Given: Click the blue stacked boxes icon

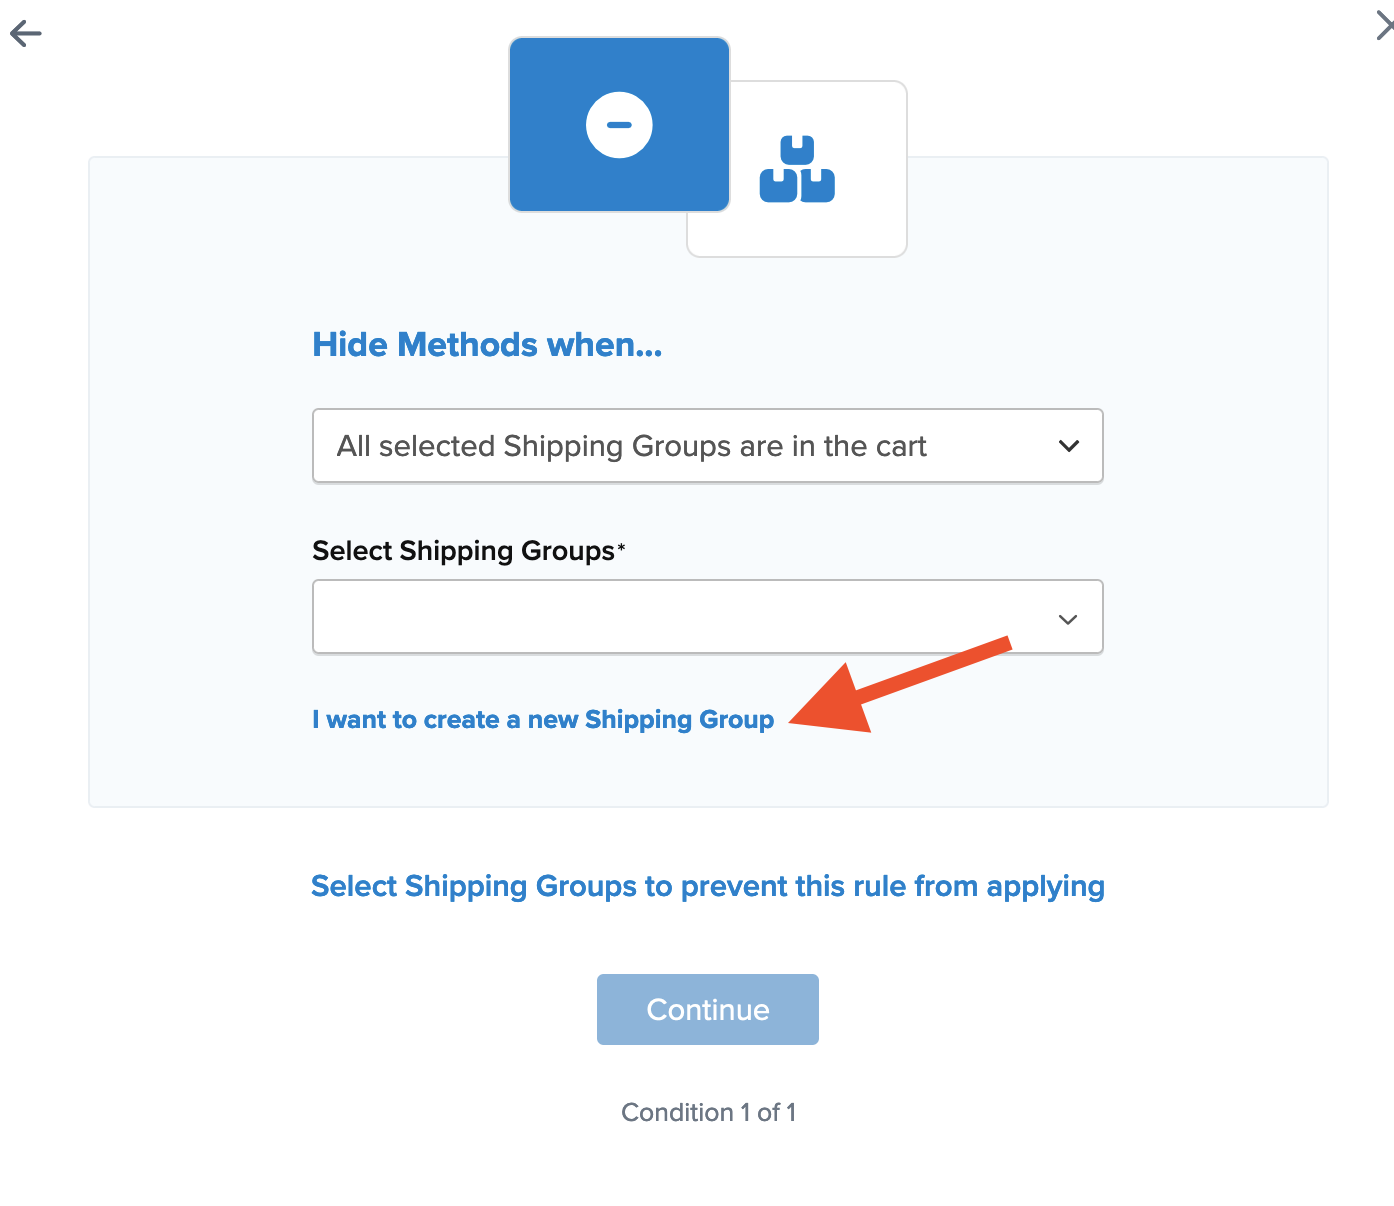Looking at the screenshot, I should click(797, 170).
